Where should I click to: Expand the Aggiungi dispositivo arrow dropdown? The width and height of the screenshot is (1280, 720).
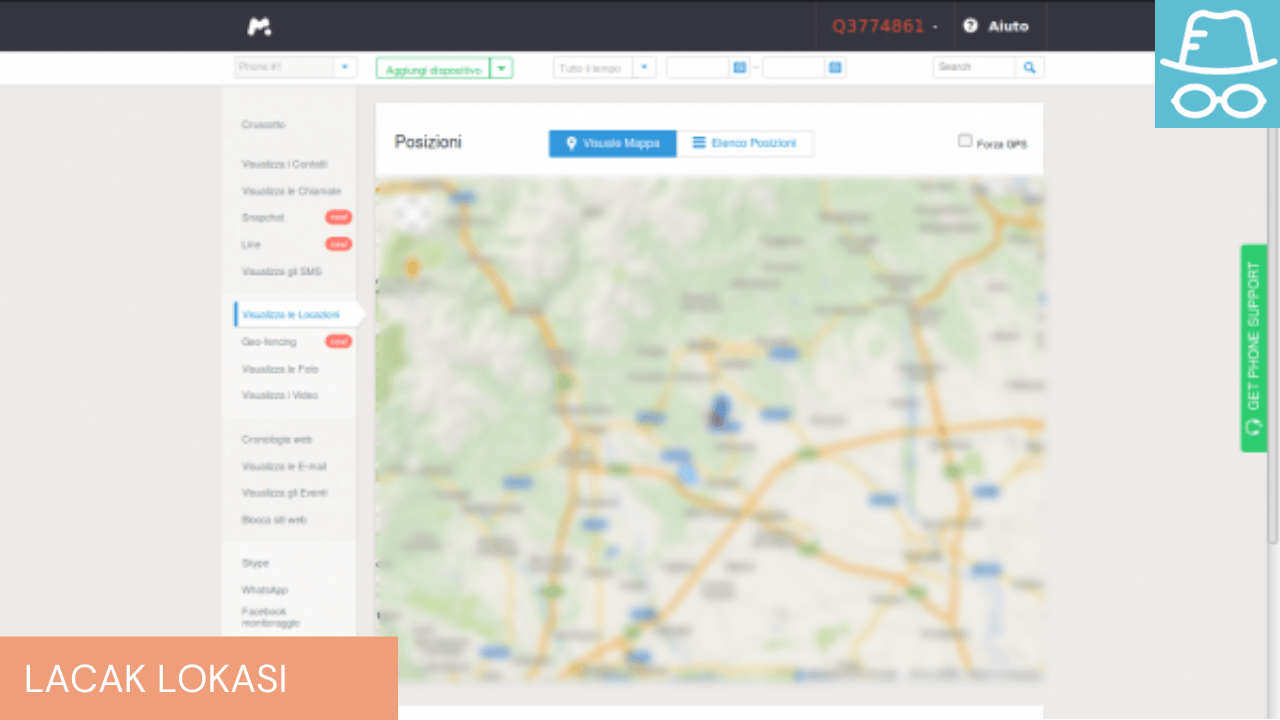(x=502, y=68)
